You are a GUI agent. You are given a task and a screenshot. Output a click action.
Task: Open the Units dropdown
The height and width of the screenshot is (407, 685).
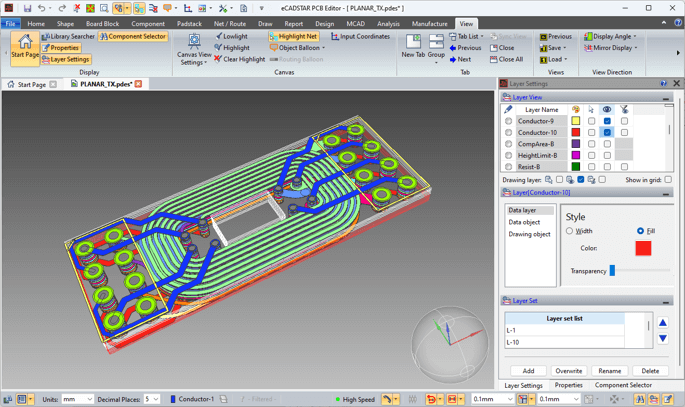click(78, 399)
